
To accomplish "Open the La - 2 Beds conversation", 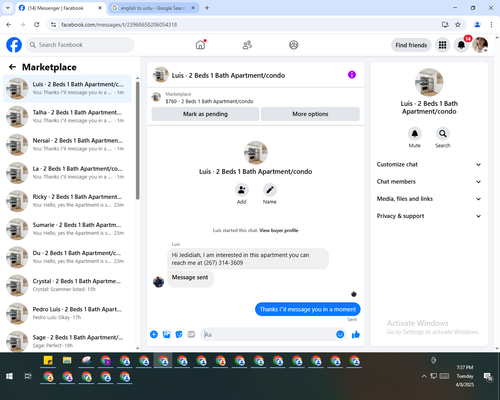I will [x=67, y=173].
